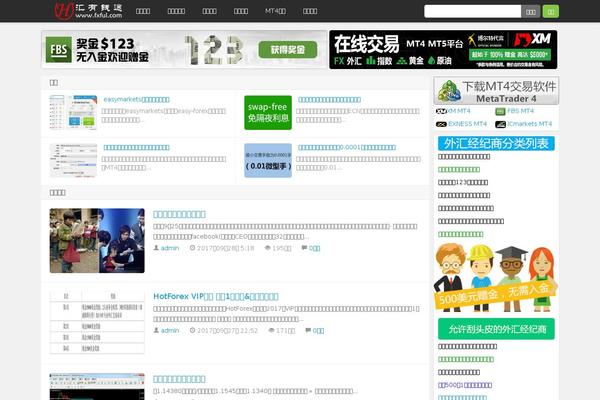Screen dimensions: 600x400
Task: Focus the search box in the header
Action: click(x=472, y=11)
